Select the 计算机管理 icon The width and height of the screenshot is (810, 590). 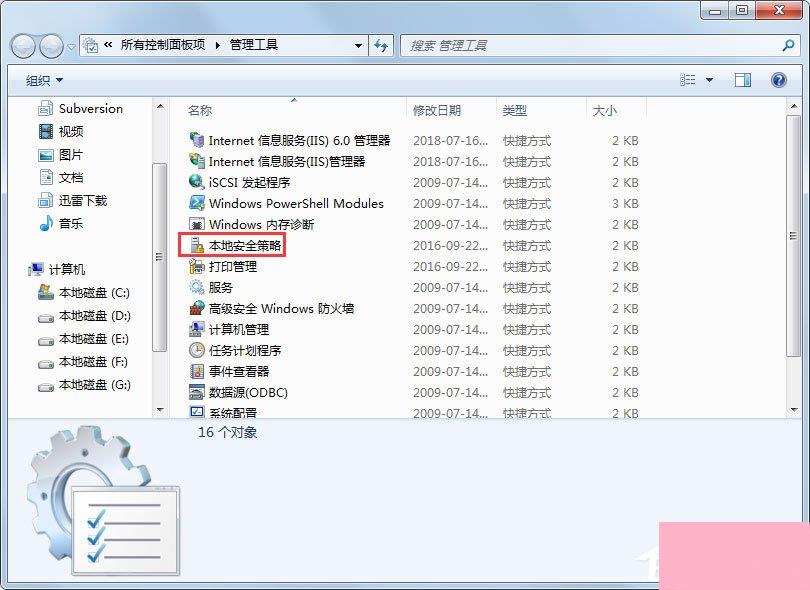point(196,329)
